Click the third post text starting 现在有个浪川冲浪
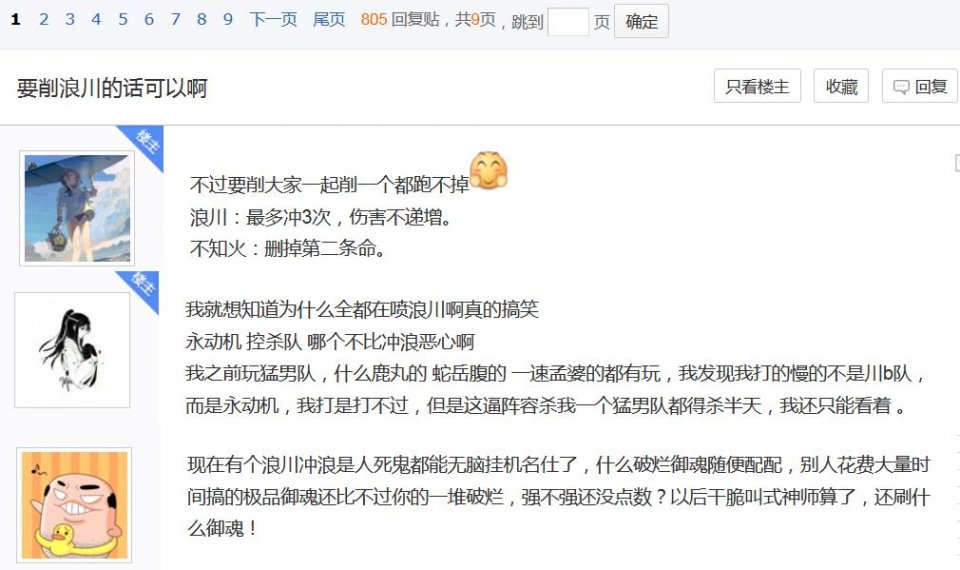 click(558, 497)
